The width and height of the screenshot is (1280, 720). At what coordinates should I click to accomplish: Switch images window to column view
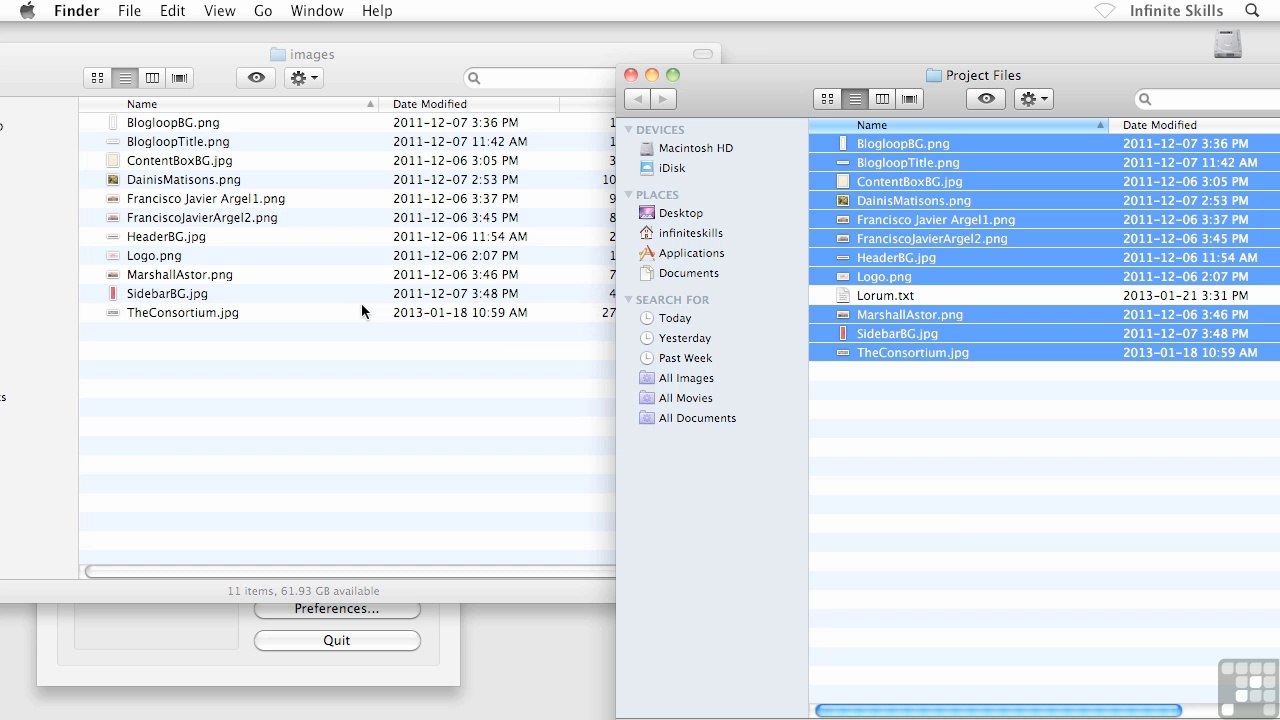tap(152, 78)
